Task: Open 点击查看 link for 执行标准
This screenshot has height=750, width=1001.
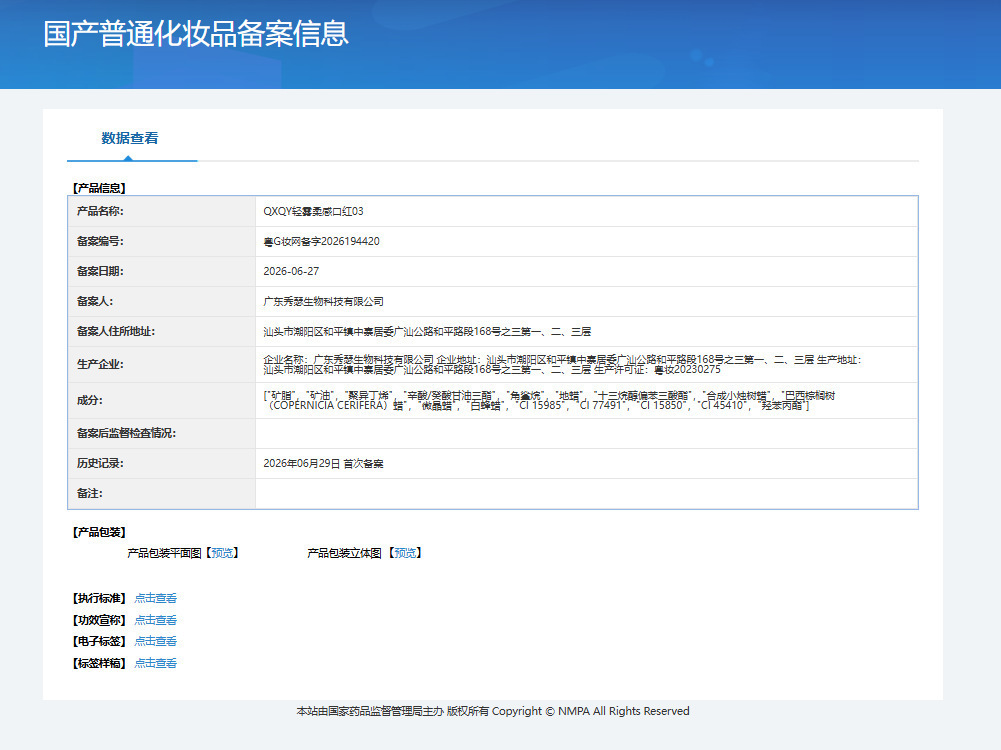Action: [x=155, y=598]
